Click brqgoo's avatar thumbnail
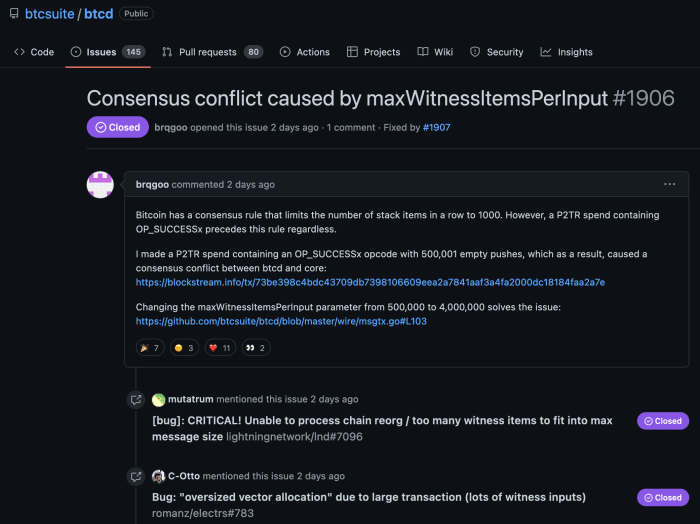This screenshot has width=700, height=524. [100, 185]
